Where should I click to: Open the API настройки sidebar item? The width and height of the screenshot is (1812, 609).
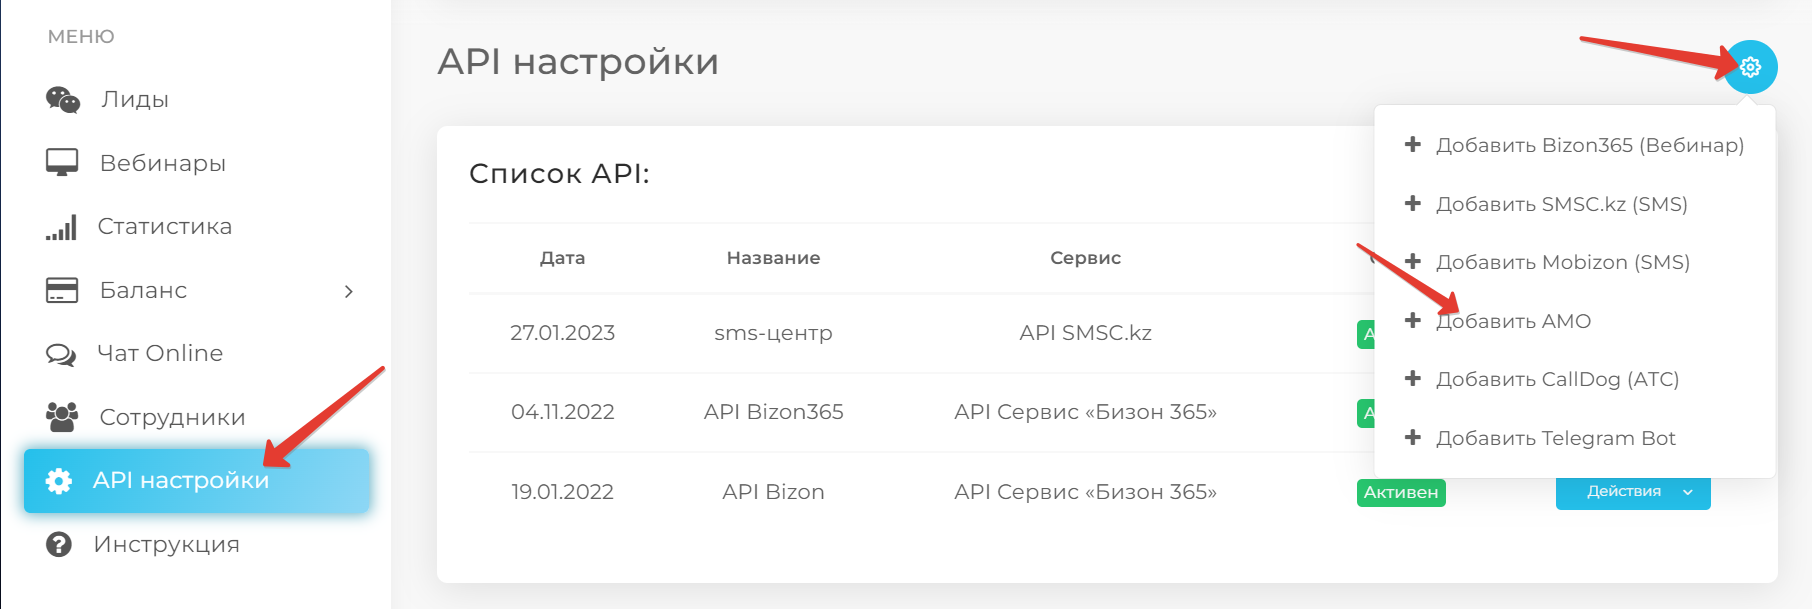(x=181, y=481)
